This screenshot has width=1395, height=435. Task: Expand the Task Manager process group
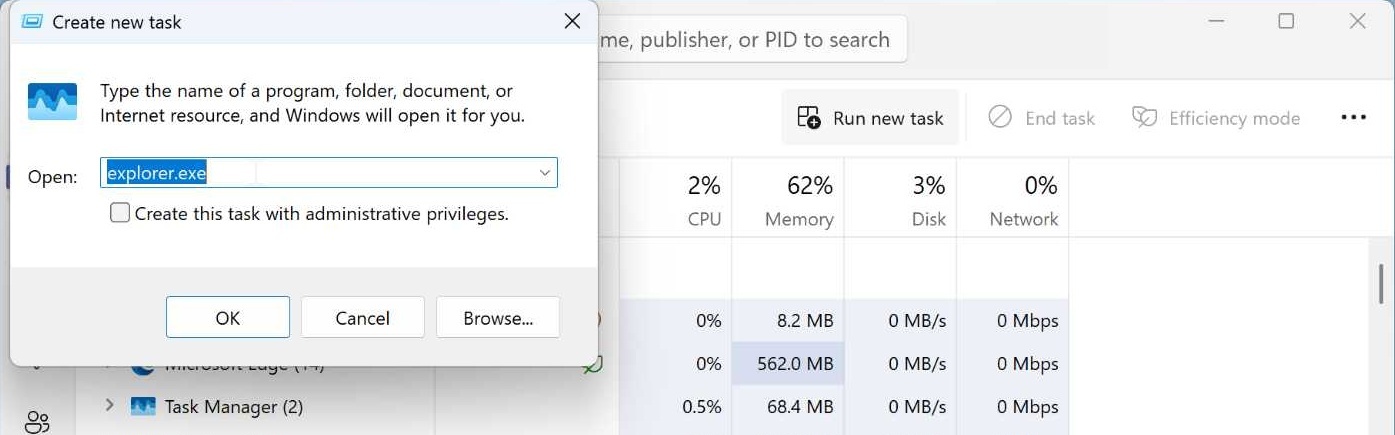tap(110, 406)
